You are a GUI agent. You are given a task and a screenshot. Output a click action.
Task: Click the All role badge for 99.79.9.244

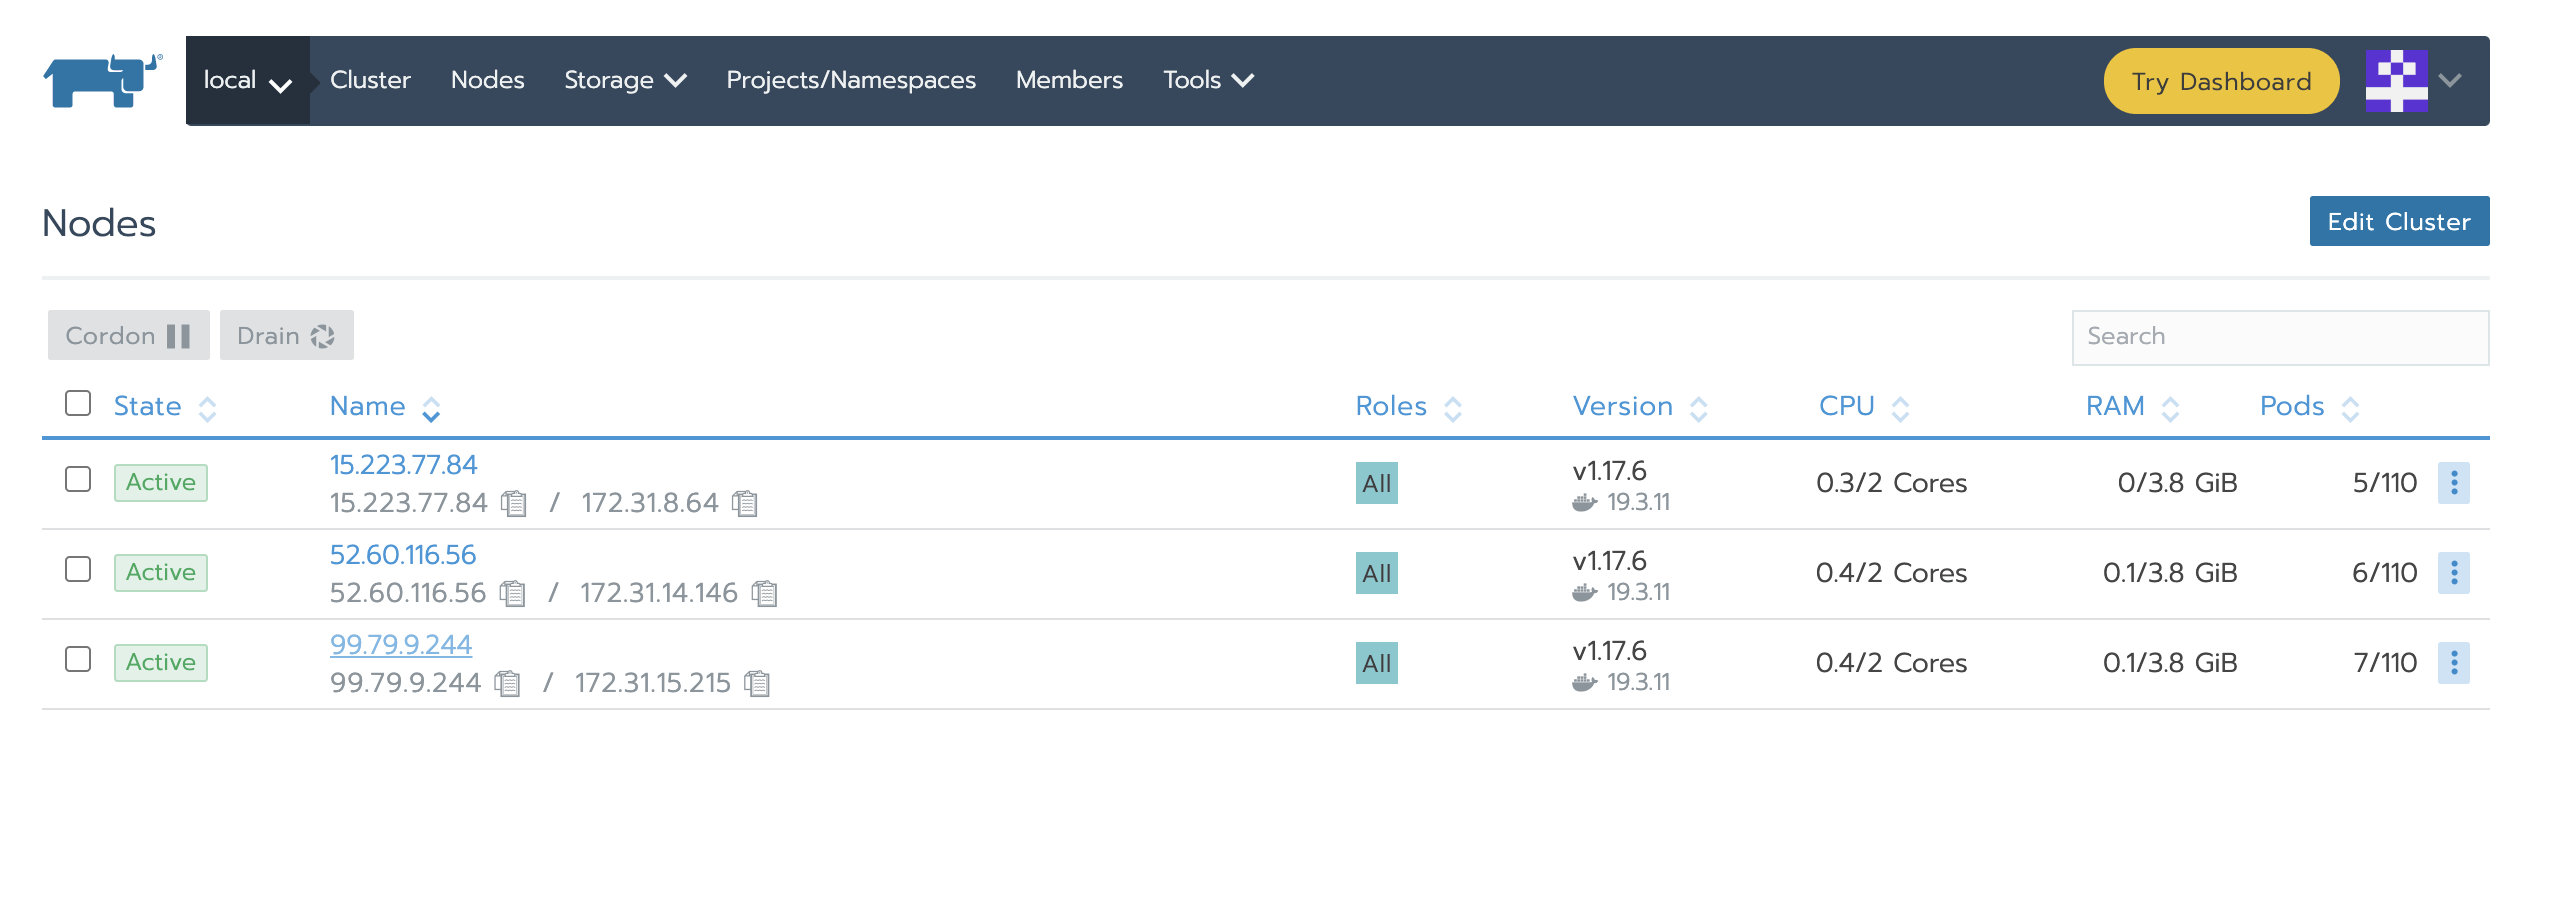1376,663
